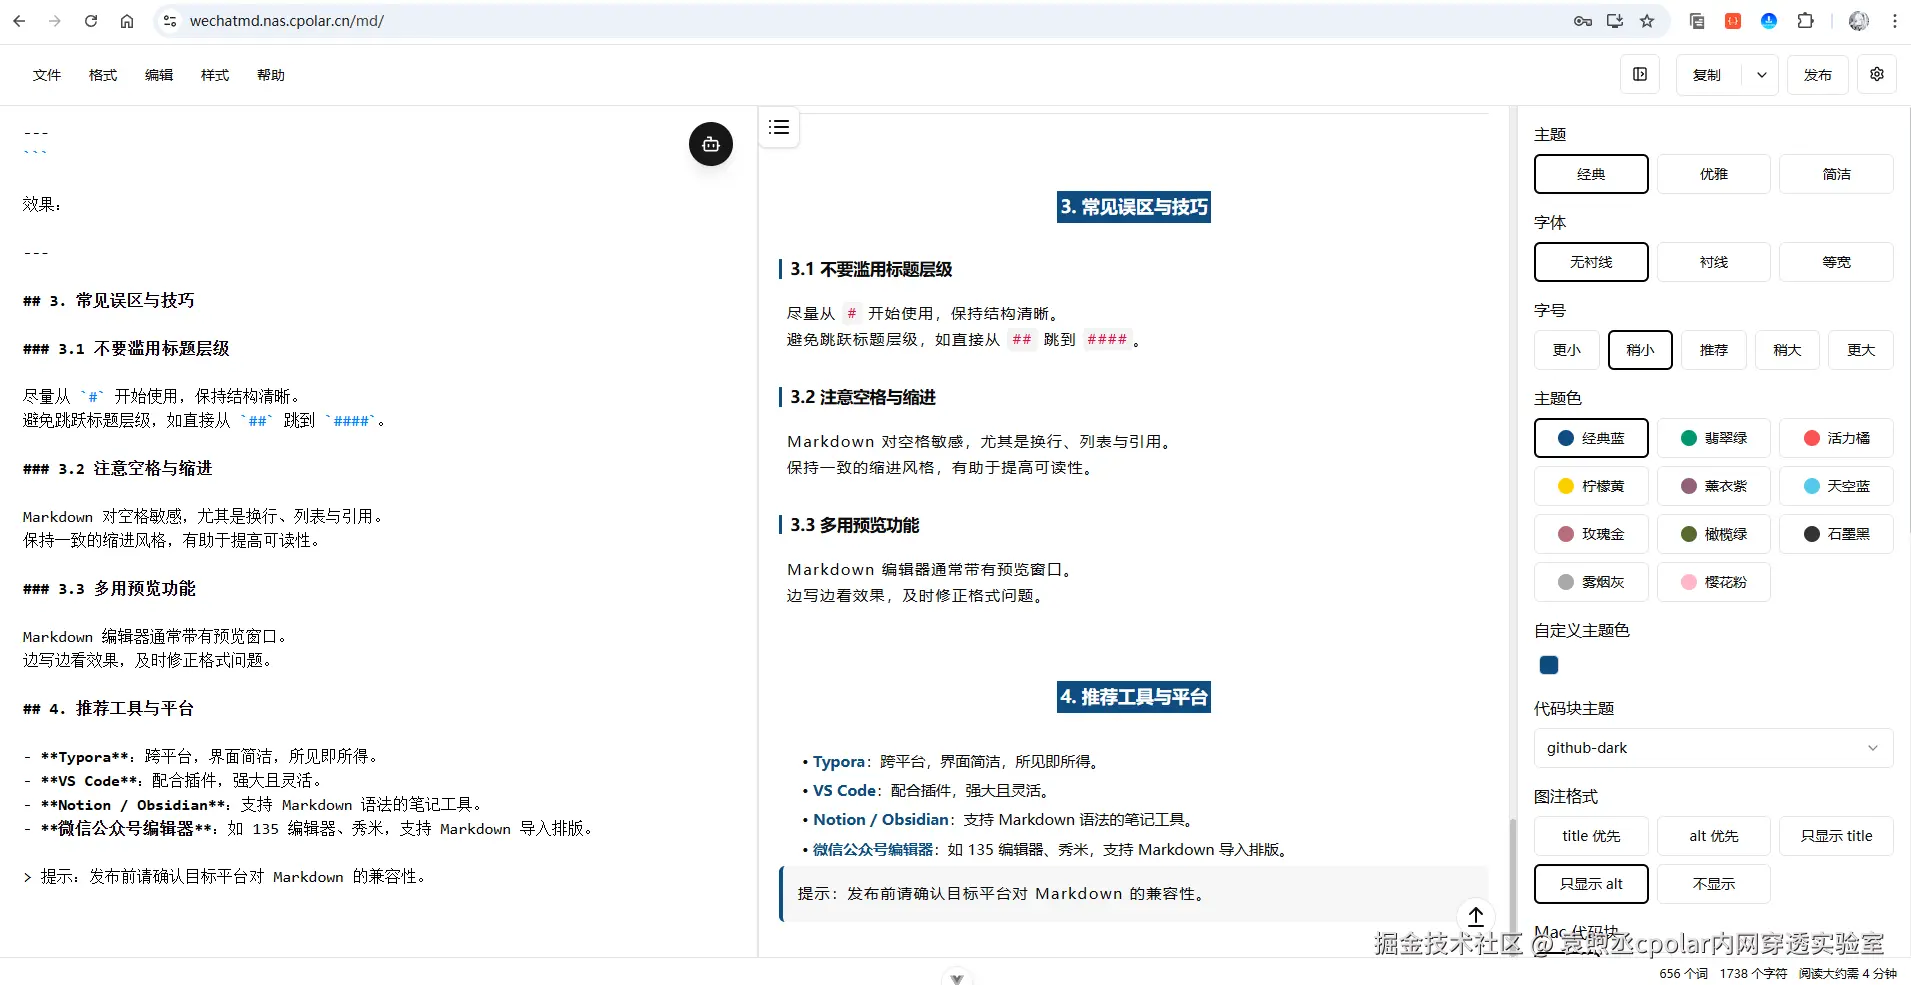Screen dimensions: 1911x985
Task: Open the table of contents list icon
Action: coord(779,127)
